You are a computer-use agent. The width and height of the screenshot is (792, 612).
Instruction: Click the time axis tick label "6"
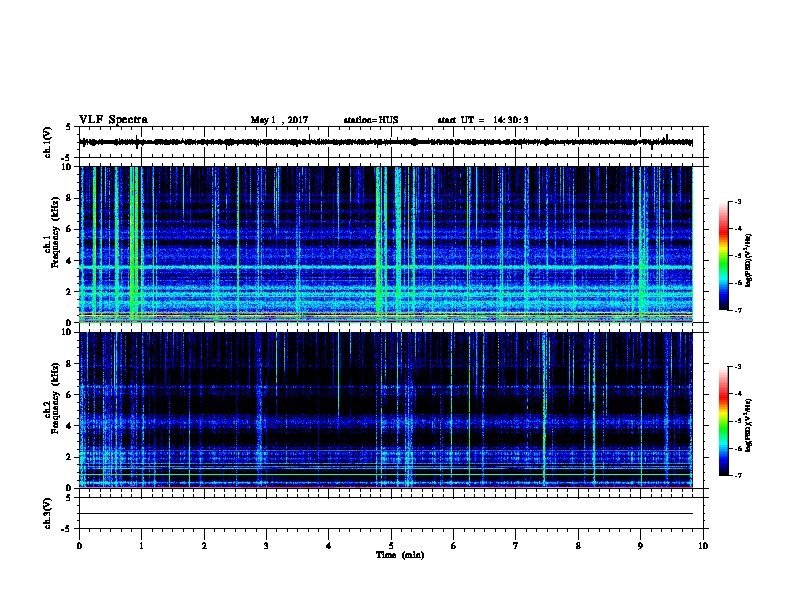coord(454,546)
